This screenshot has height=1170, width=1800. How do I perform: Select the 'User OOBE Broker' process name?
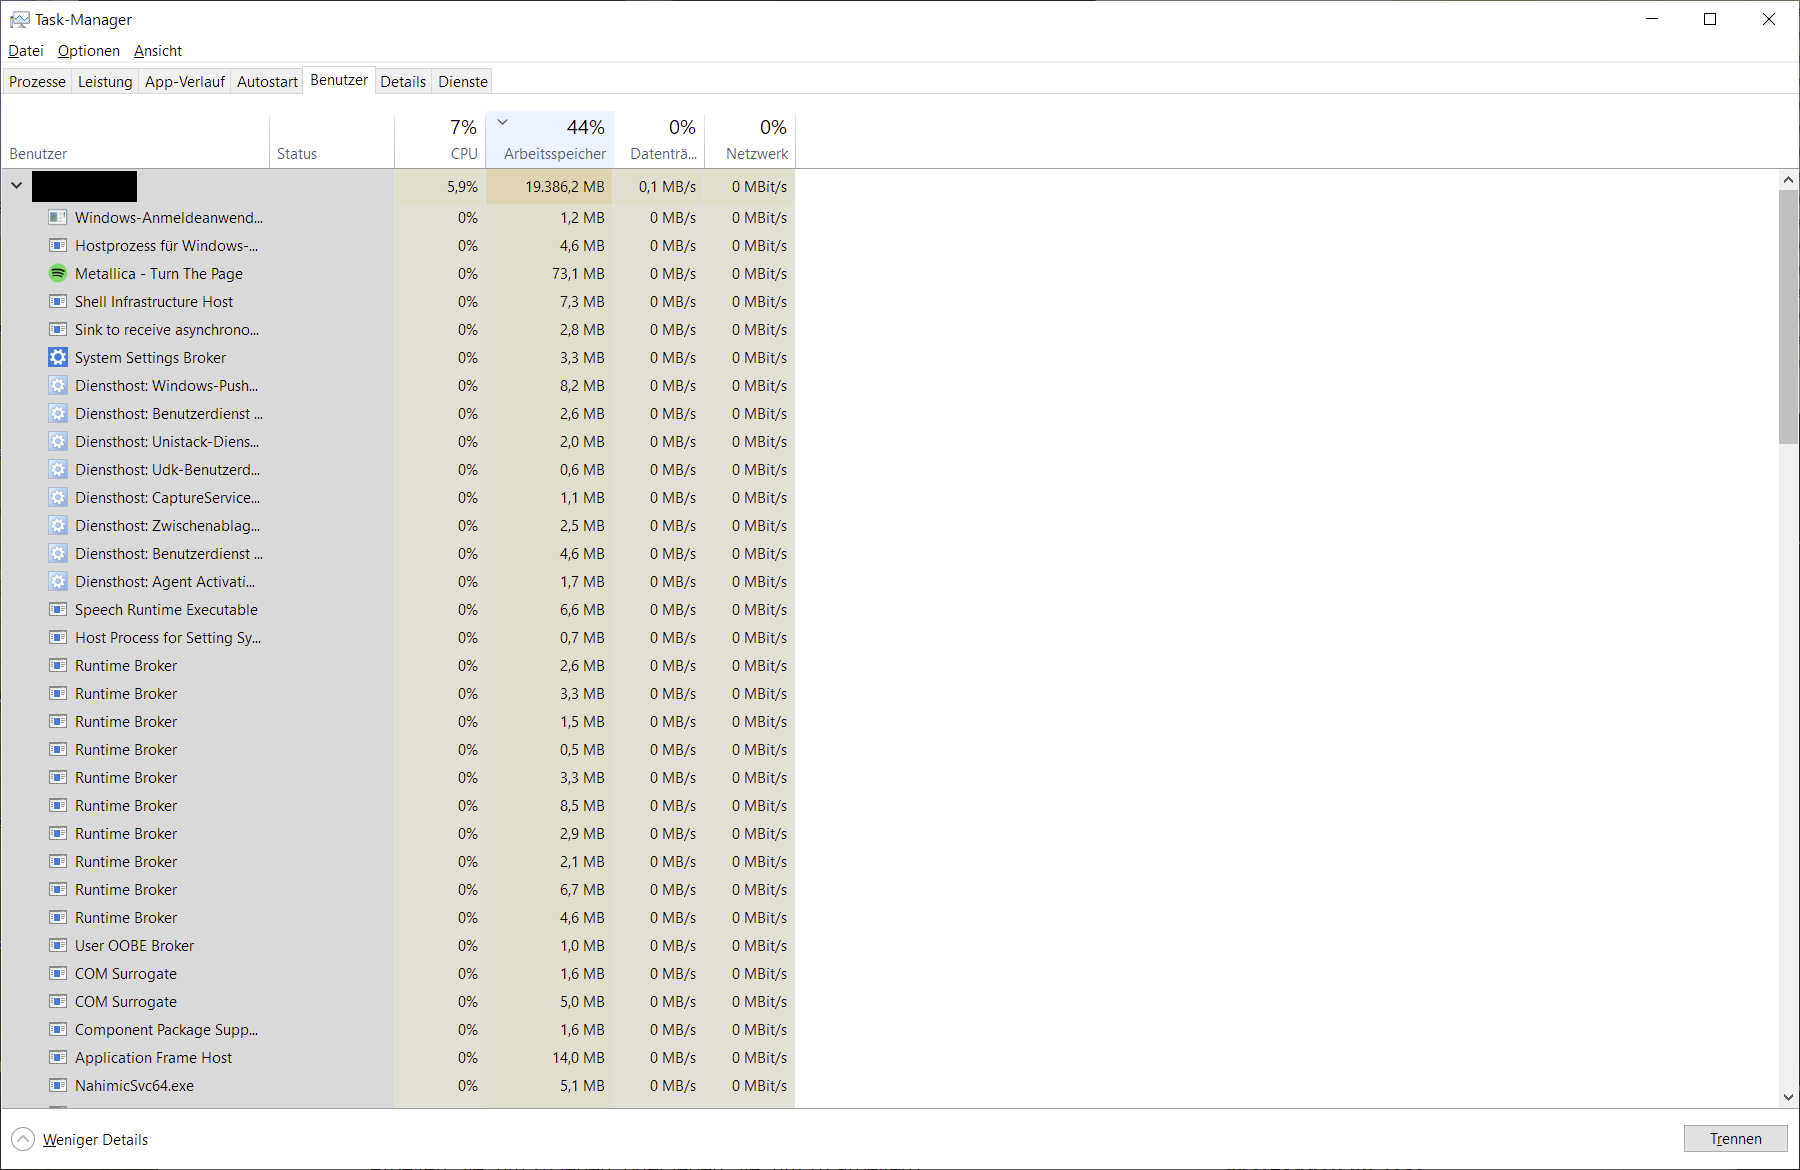pyautogui.click(x=134, y=945)
